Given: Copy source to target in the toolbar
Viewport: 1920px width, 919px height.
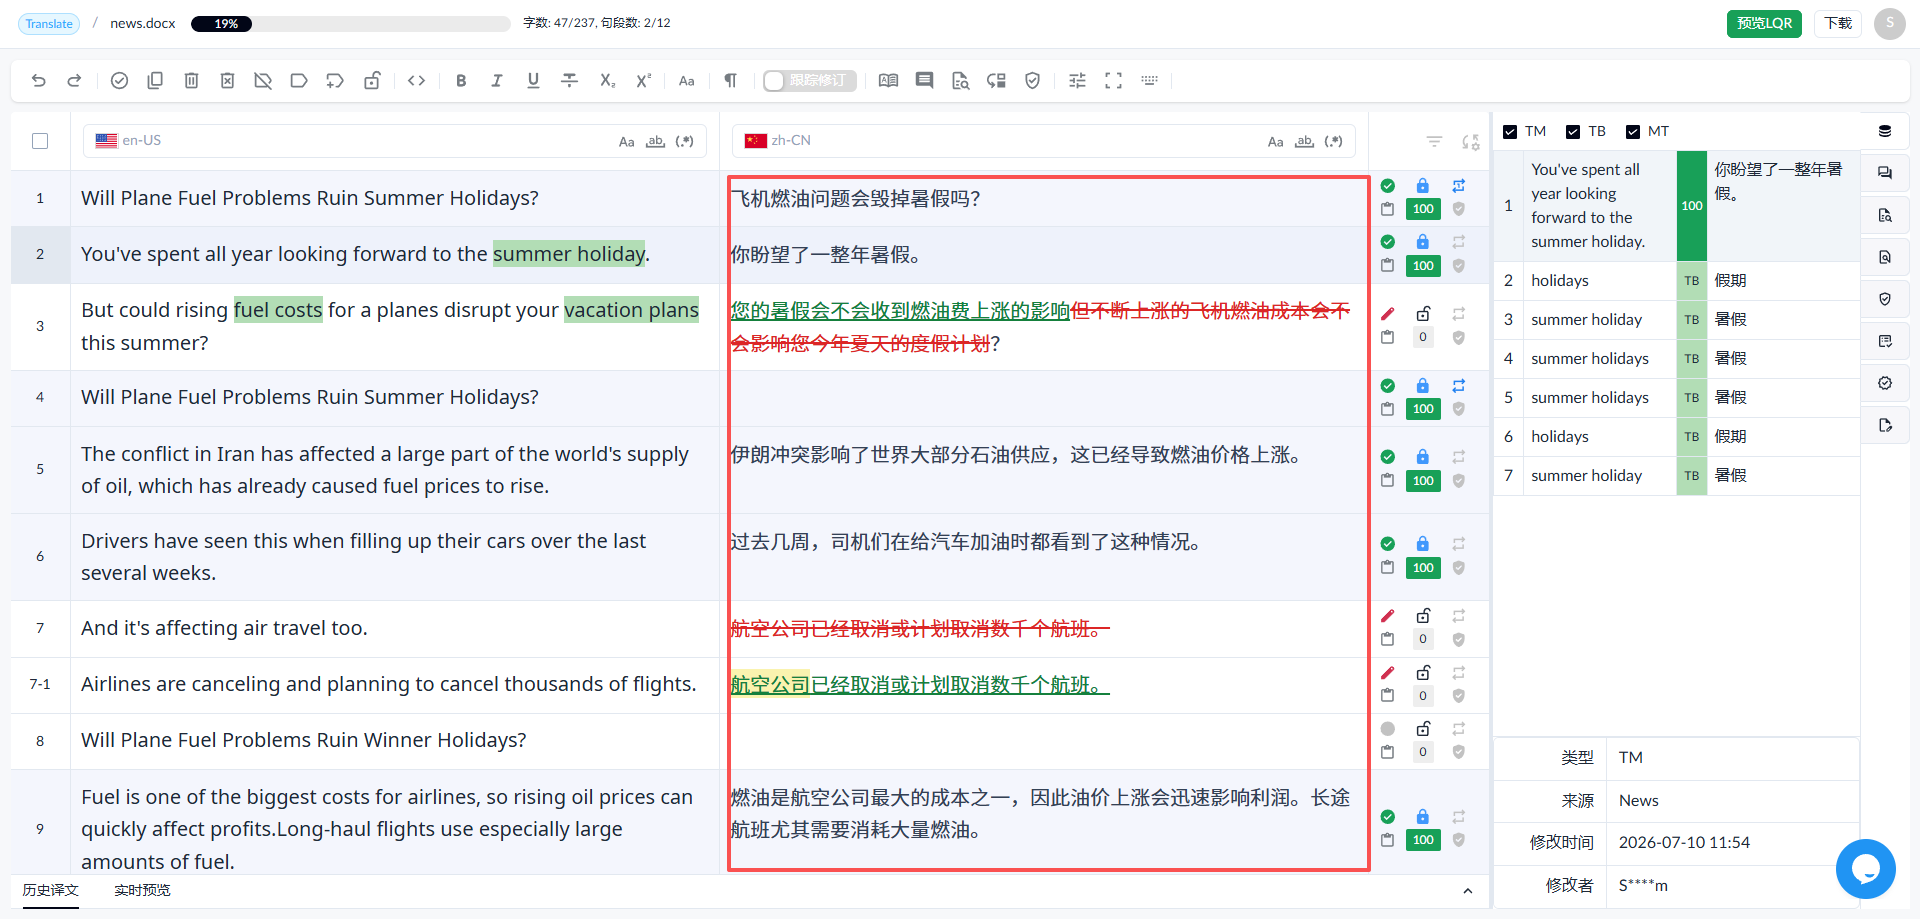Looking at the screenshot, I should pos(155,81).
